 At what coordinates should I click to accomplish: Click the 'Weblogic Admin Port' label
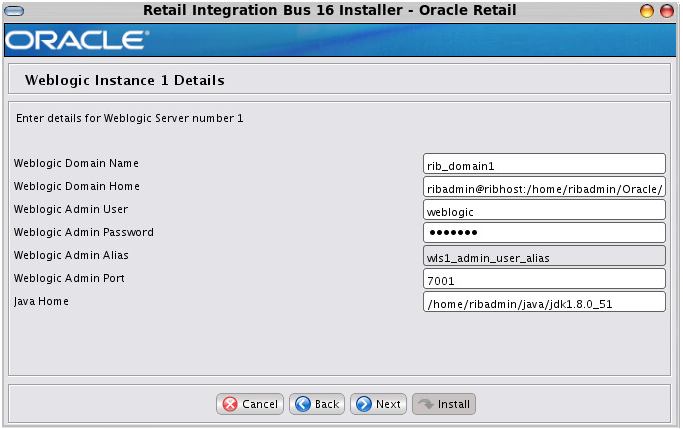click(69, 278)
